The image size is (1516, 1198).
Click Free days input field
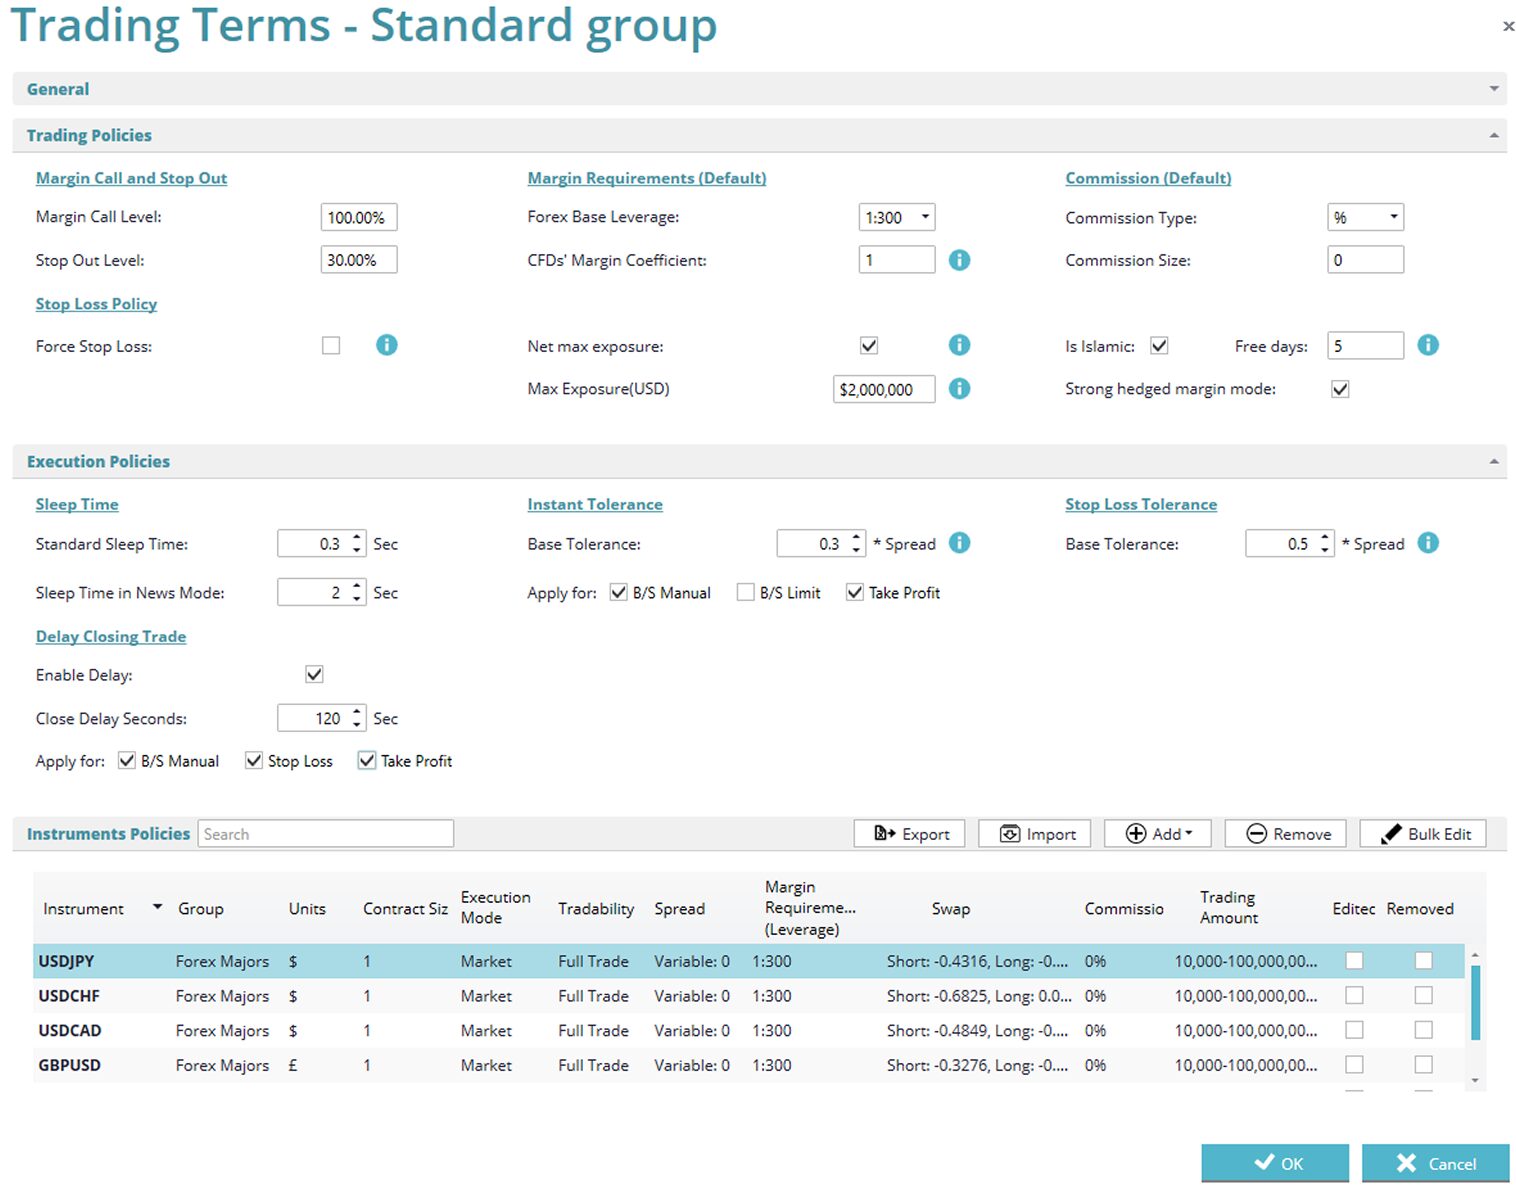tap(1366, 346)
